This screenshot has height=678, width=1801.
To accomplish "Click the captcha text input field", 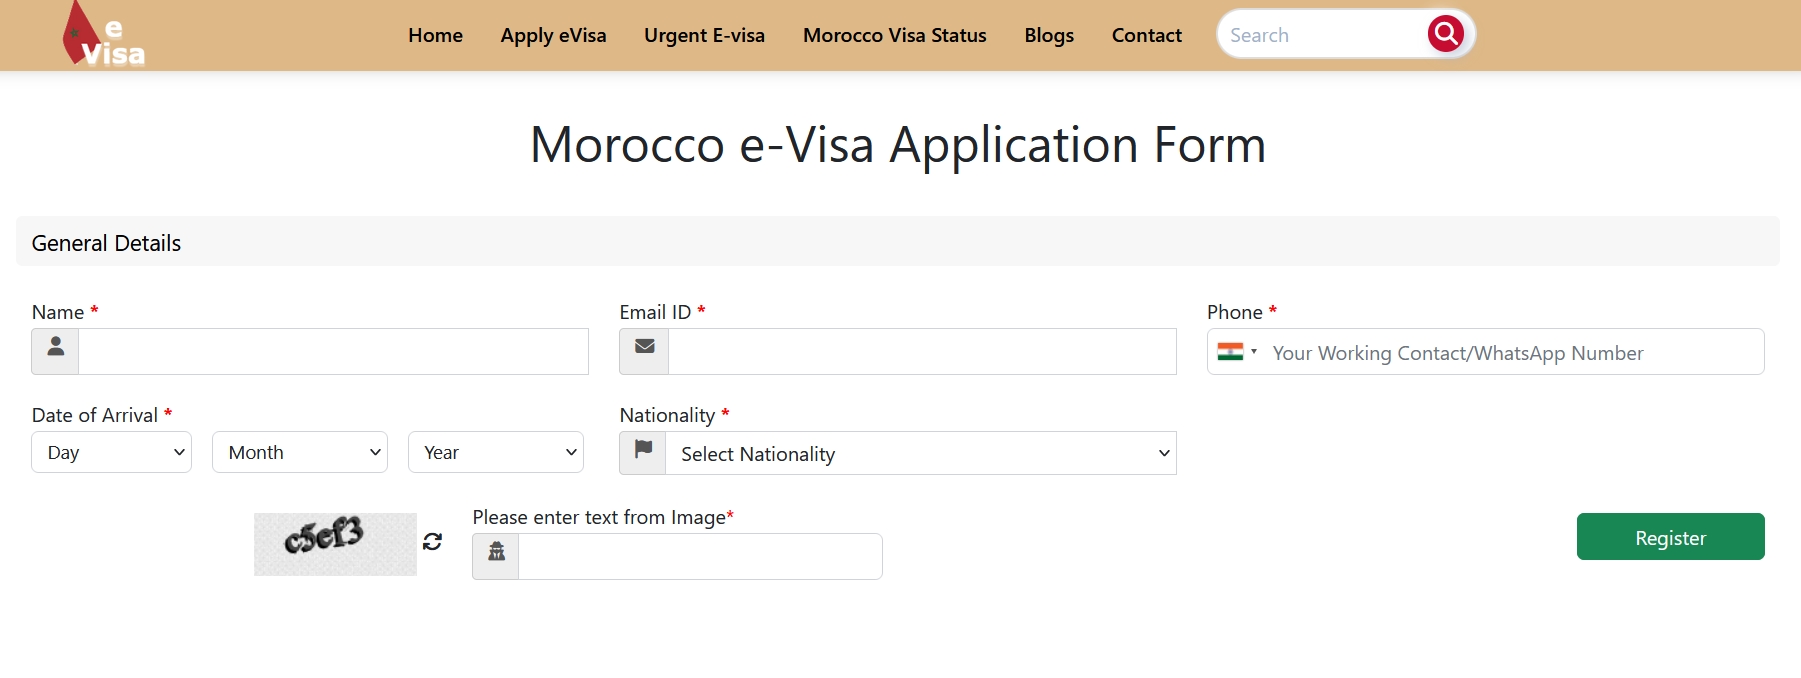I will click(x=699, y=556).
